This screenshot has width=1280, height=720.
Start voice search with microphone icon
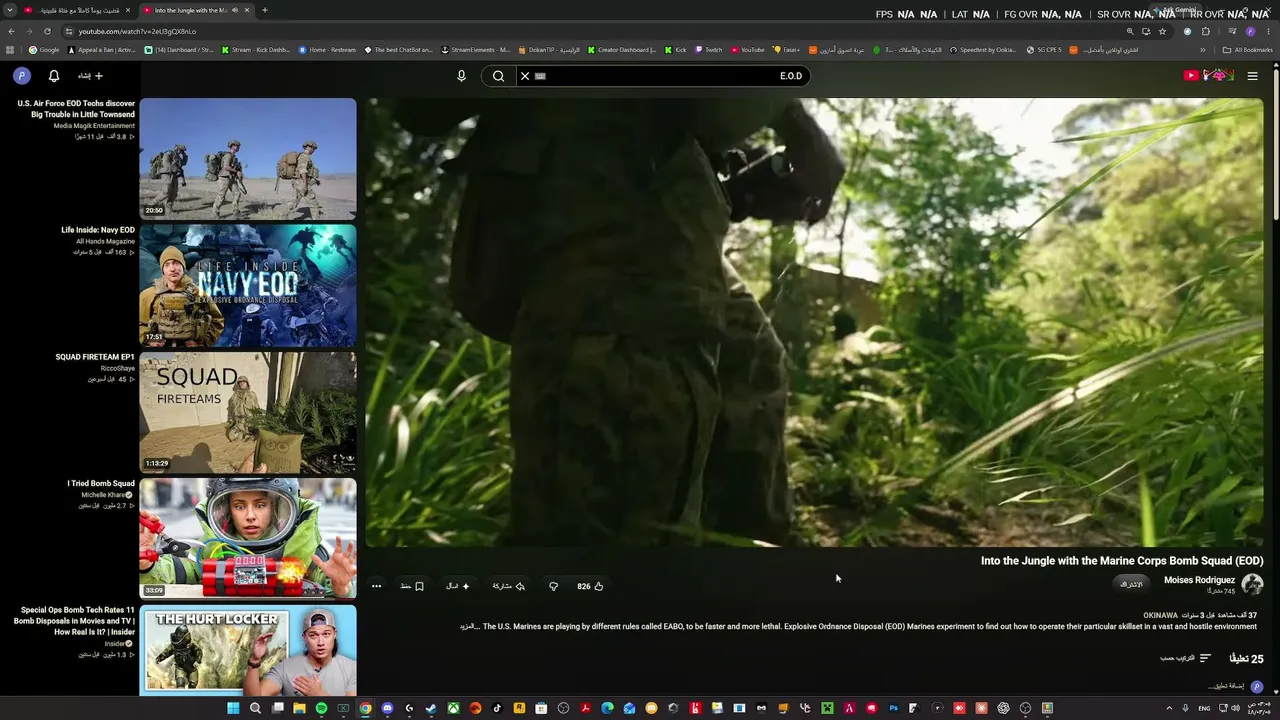pos(461,76)
